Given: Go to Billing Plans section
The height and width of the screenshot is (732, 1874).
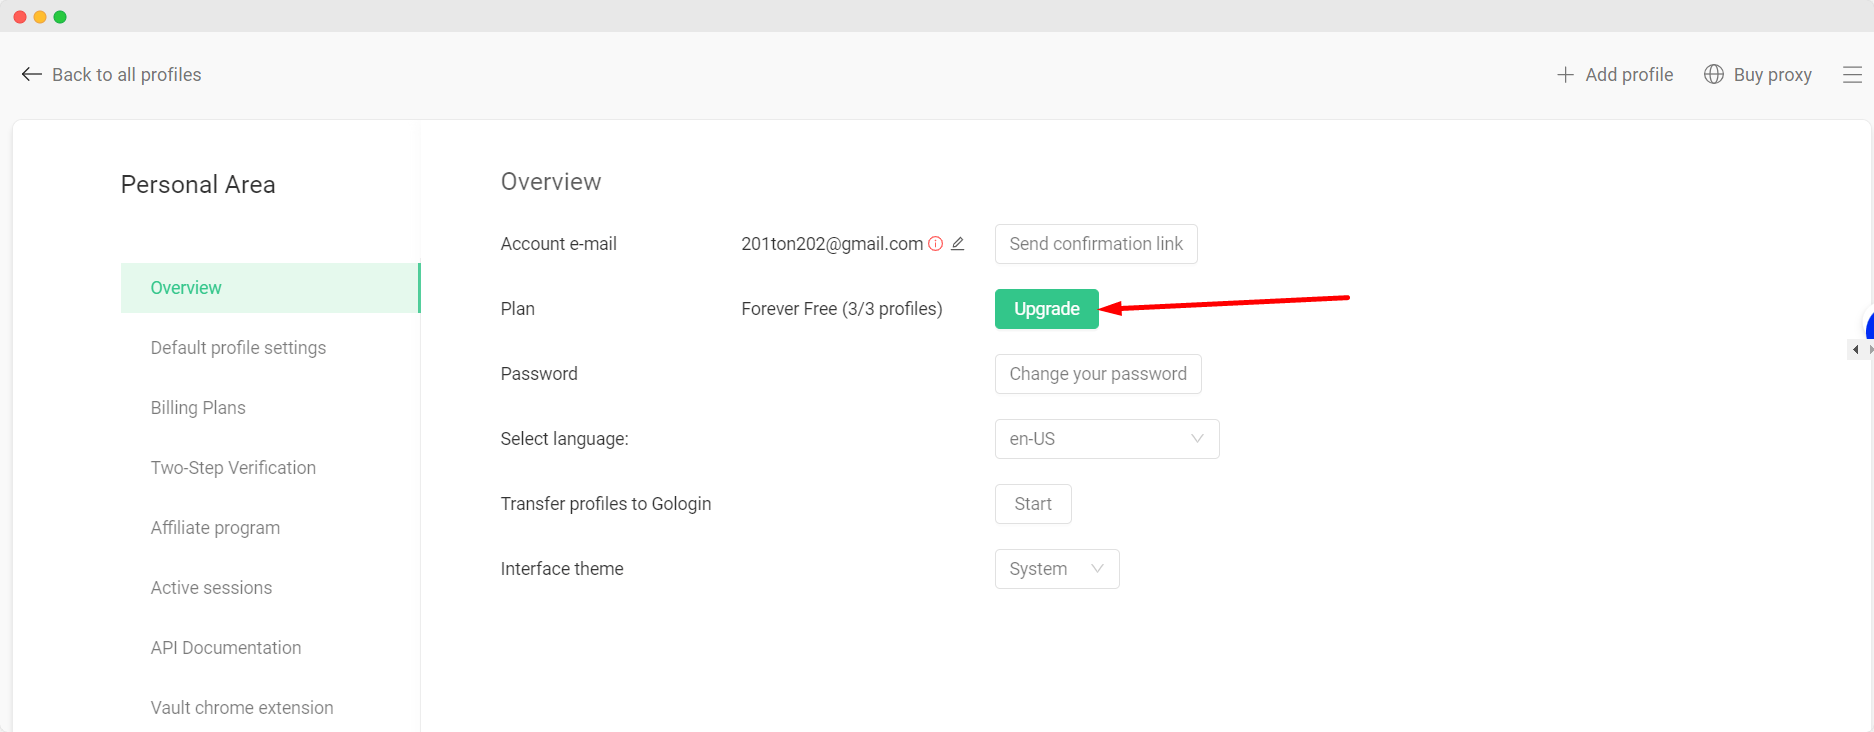Looking at the screenshot, I should point(198,408).
